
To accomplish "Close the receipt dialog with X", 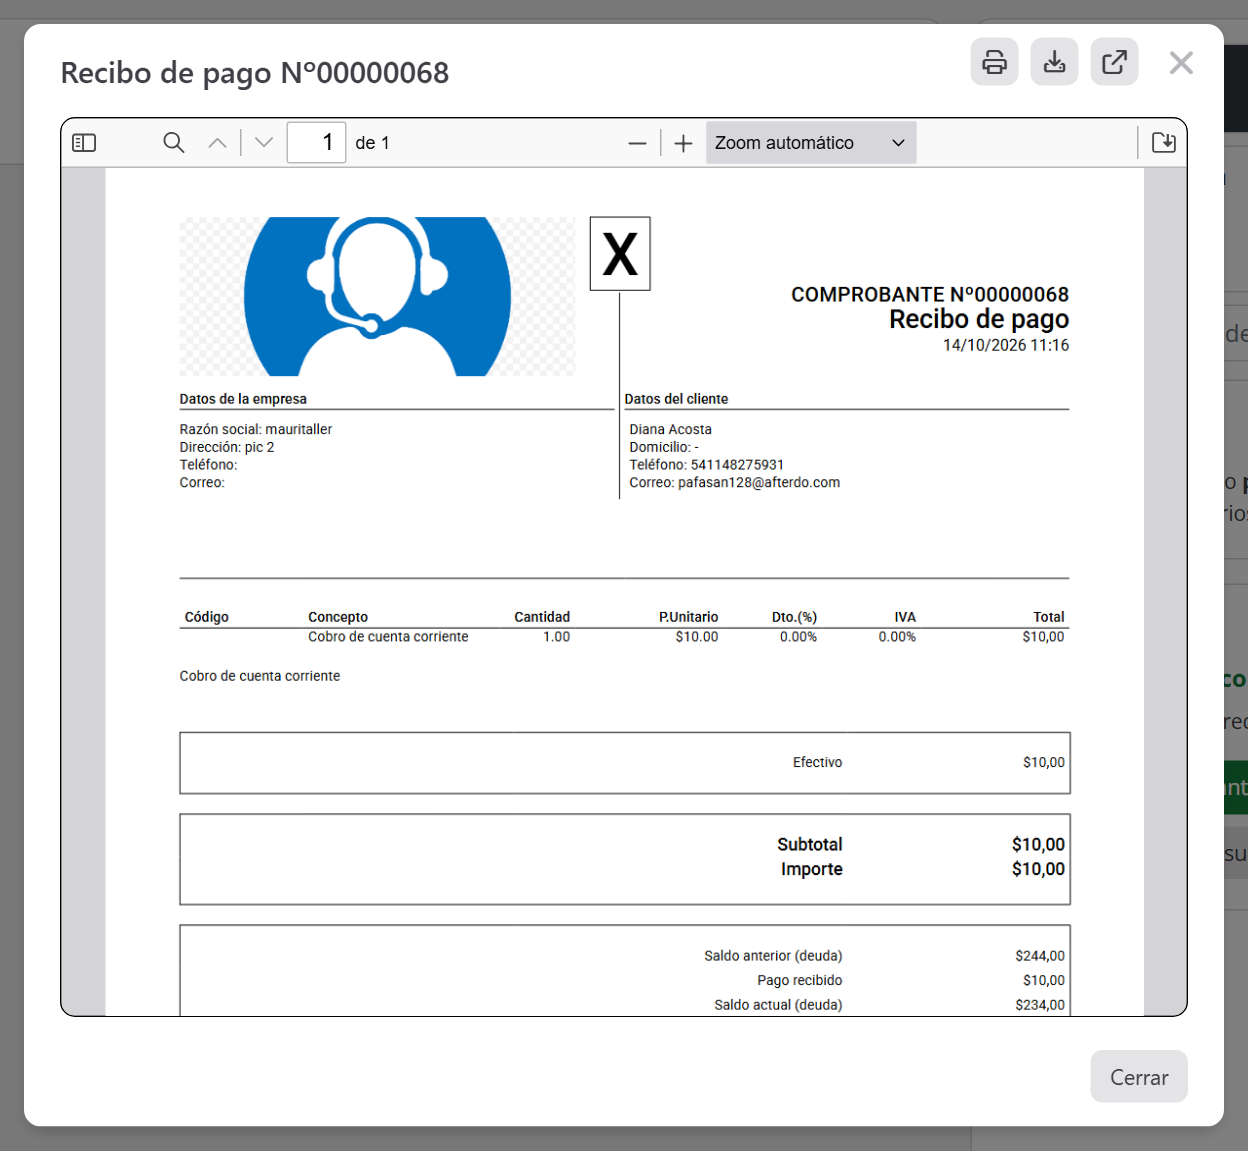I will [x=1181, y=63].
